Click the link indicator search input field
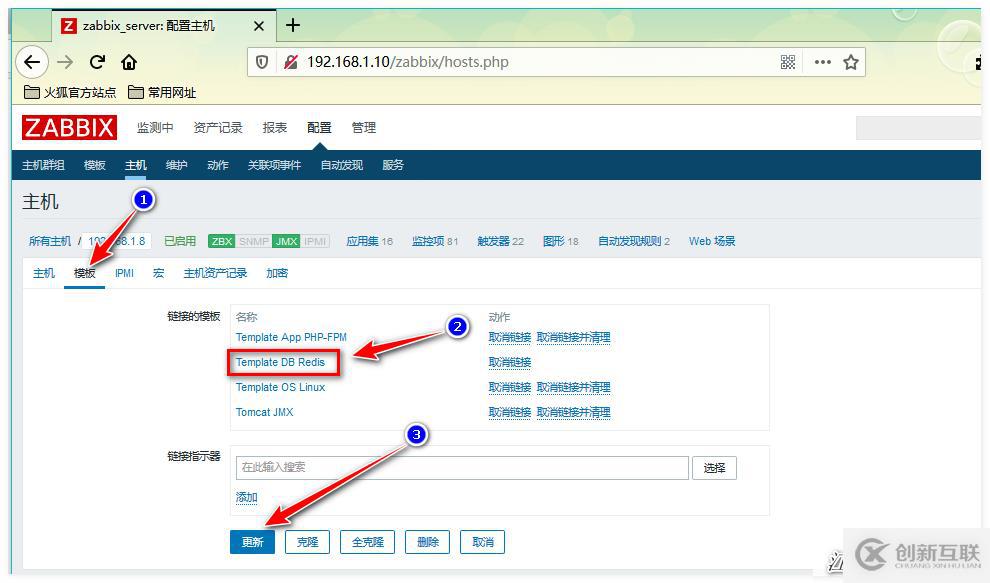 point(460,467)
